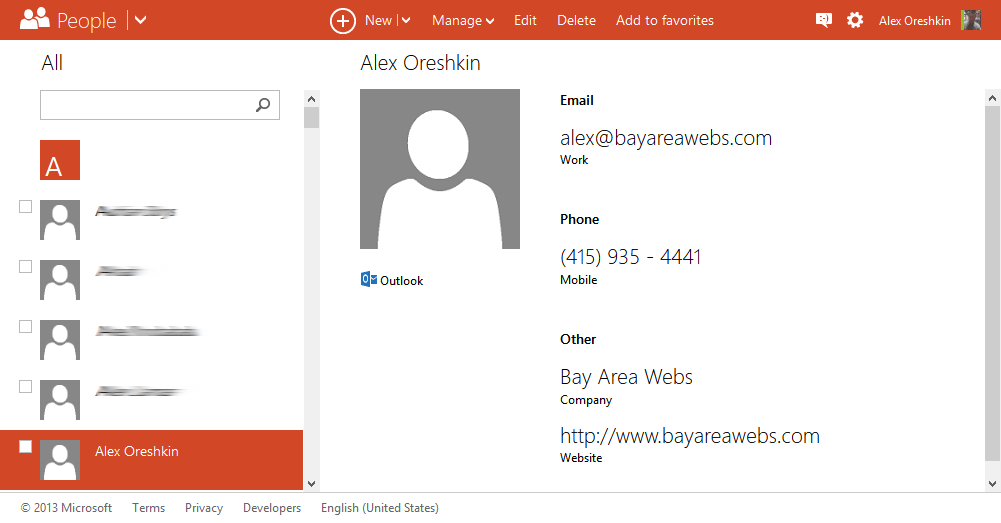Open the People app switcher chevron
The width and height of the screenshot is (1001, 523).
[x=140, y=20]
